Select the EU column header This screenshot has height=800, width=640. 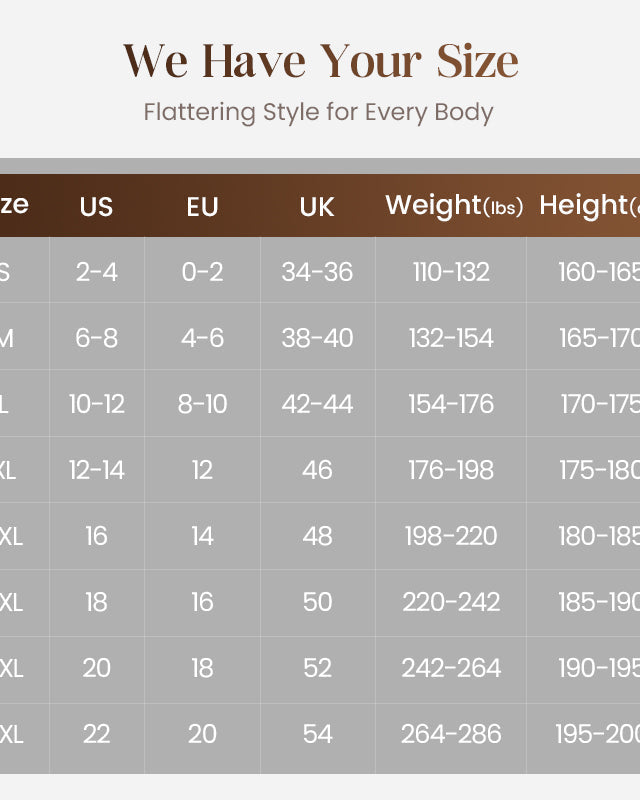(x=202, y=207)
